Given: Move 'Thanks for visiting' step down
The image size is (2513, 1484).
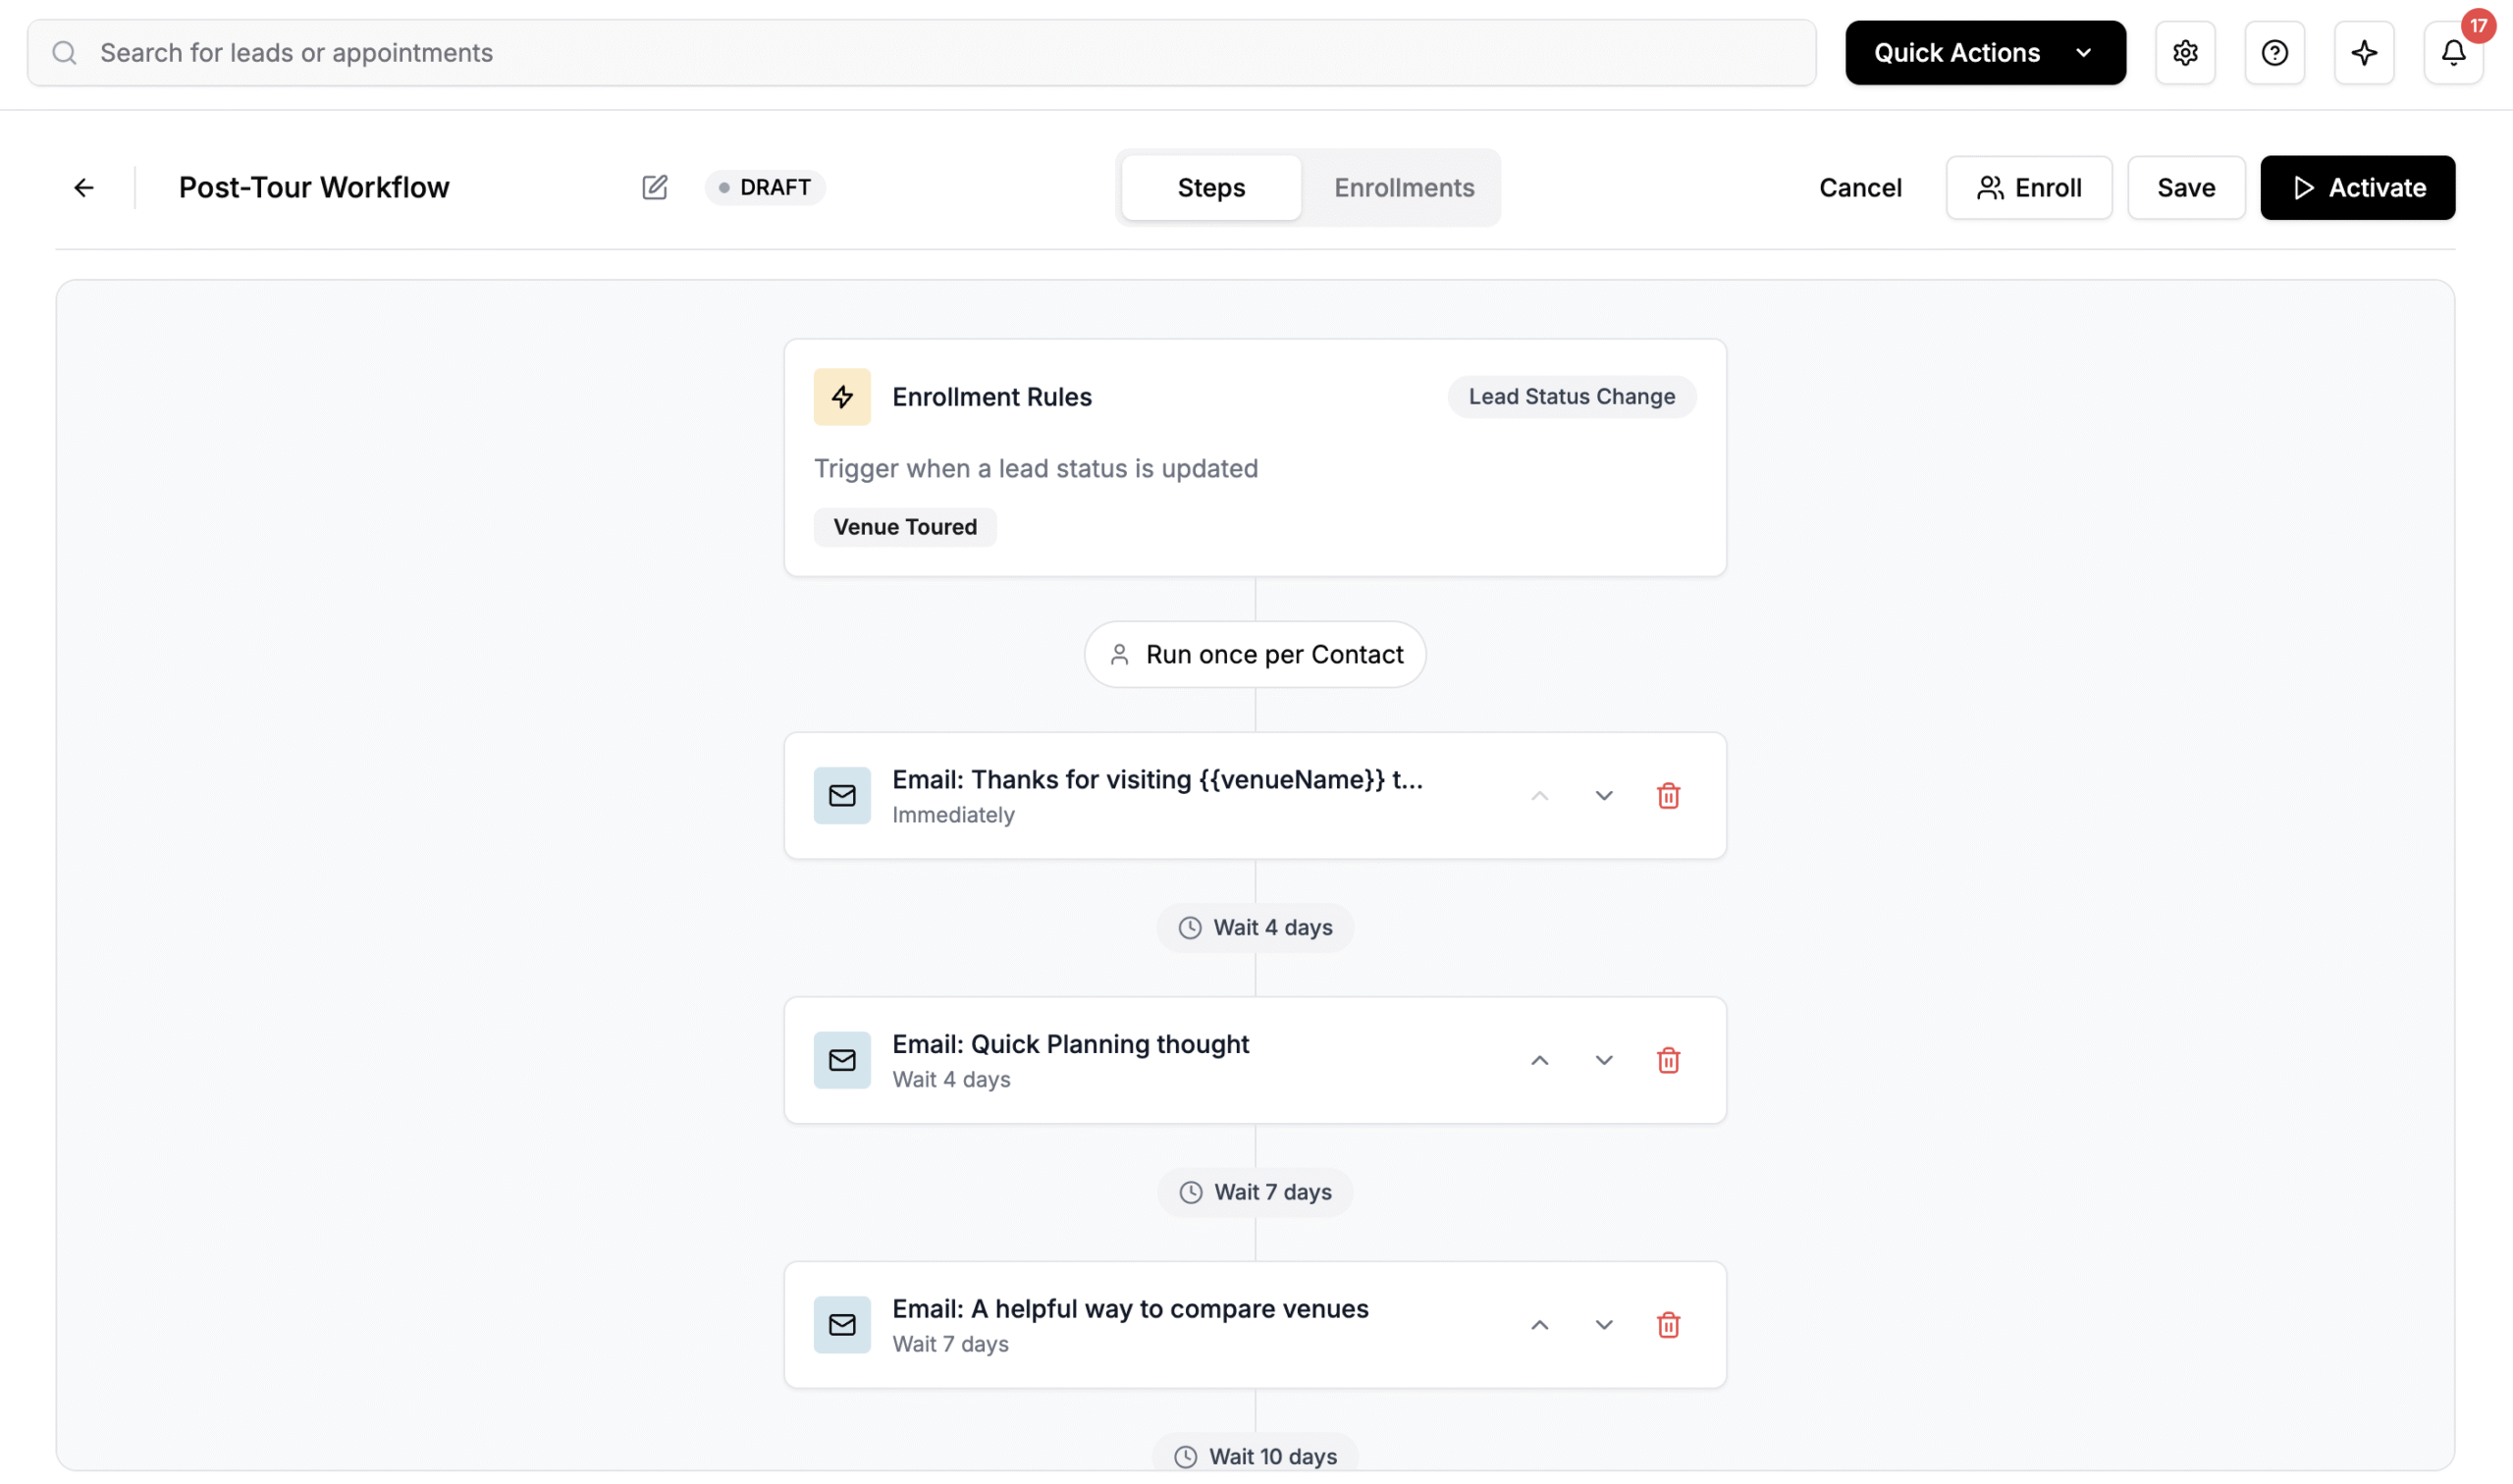Looking at the screenshot, I should [1603, 796].
